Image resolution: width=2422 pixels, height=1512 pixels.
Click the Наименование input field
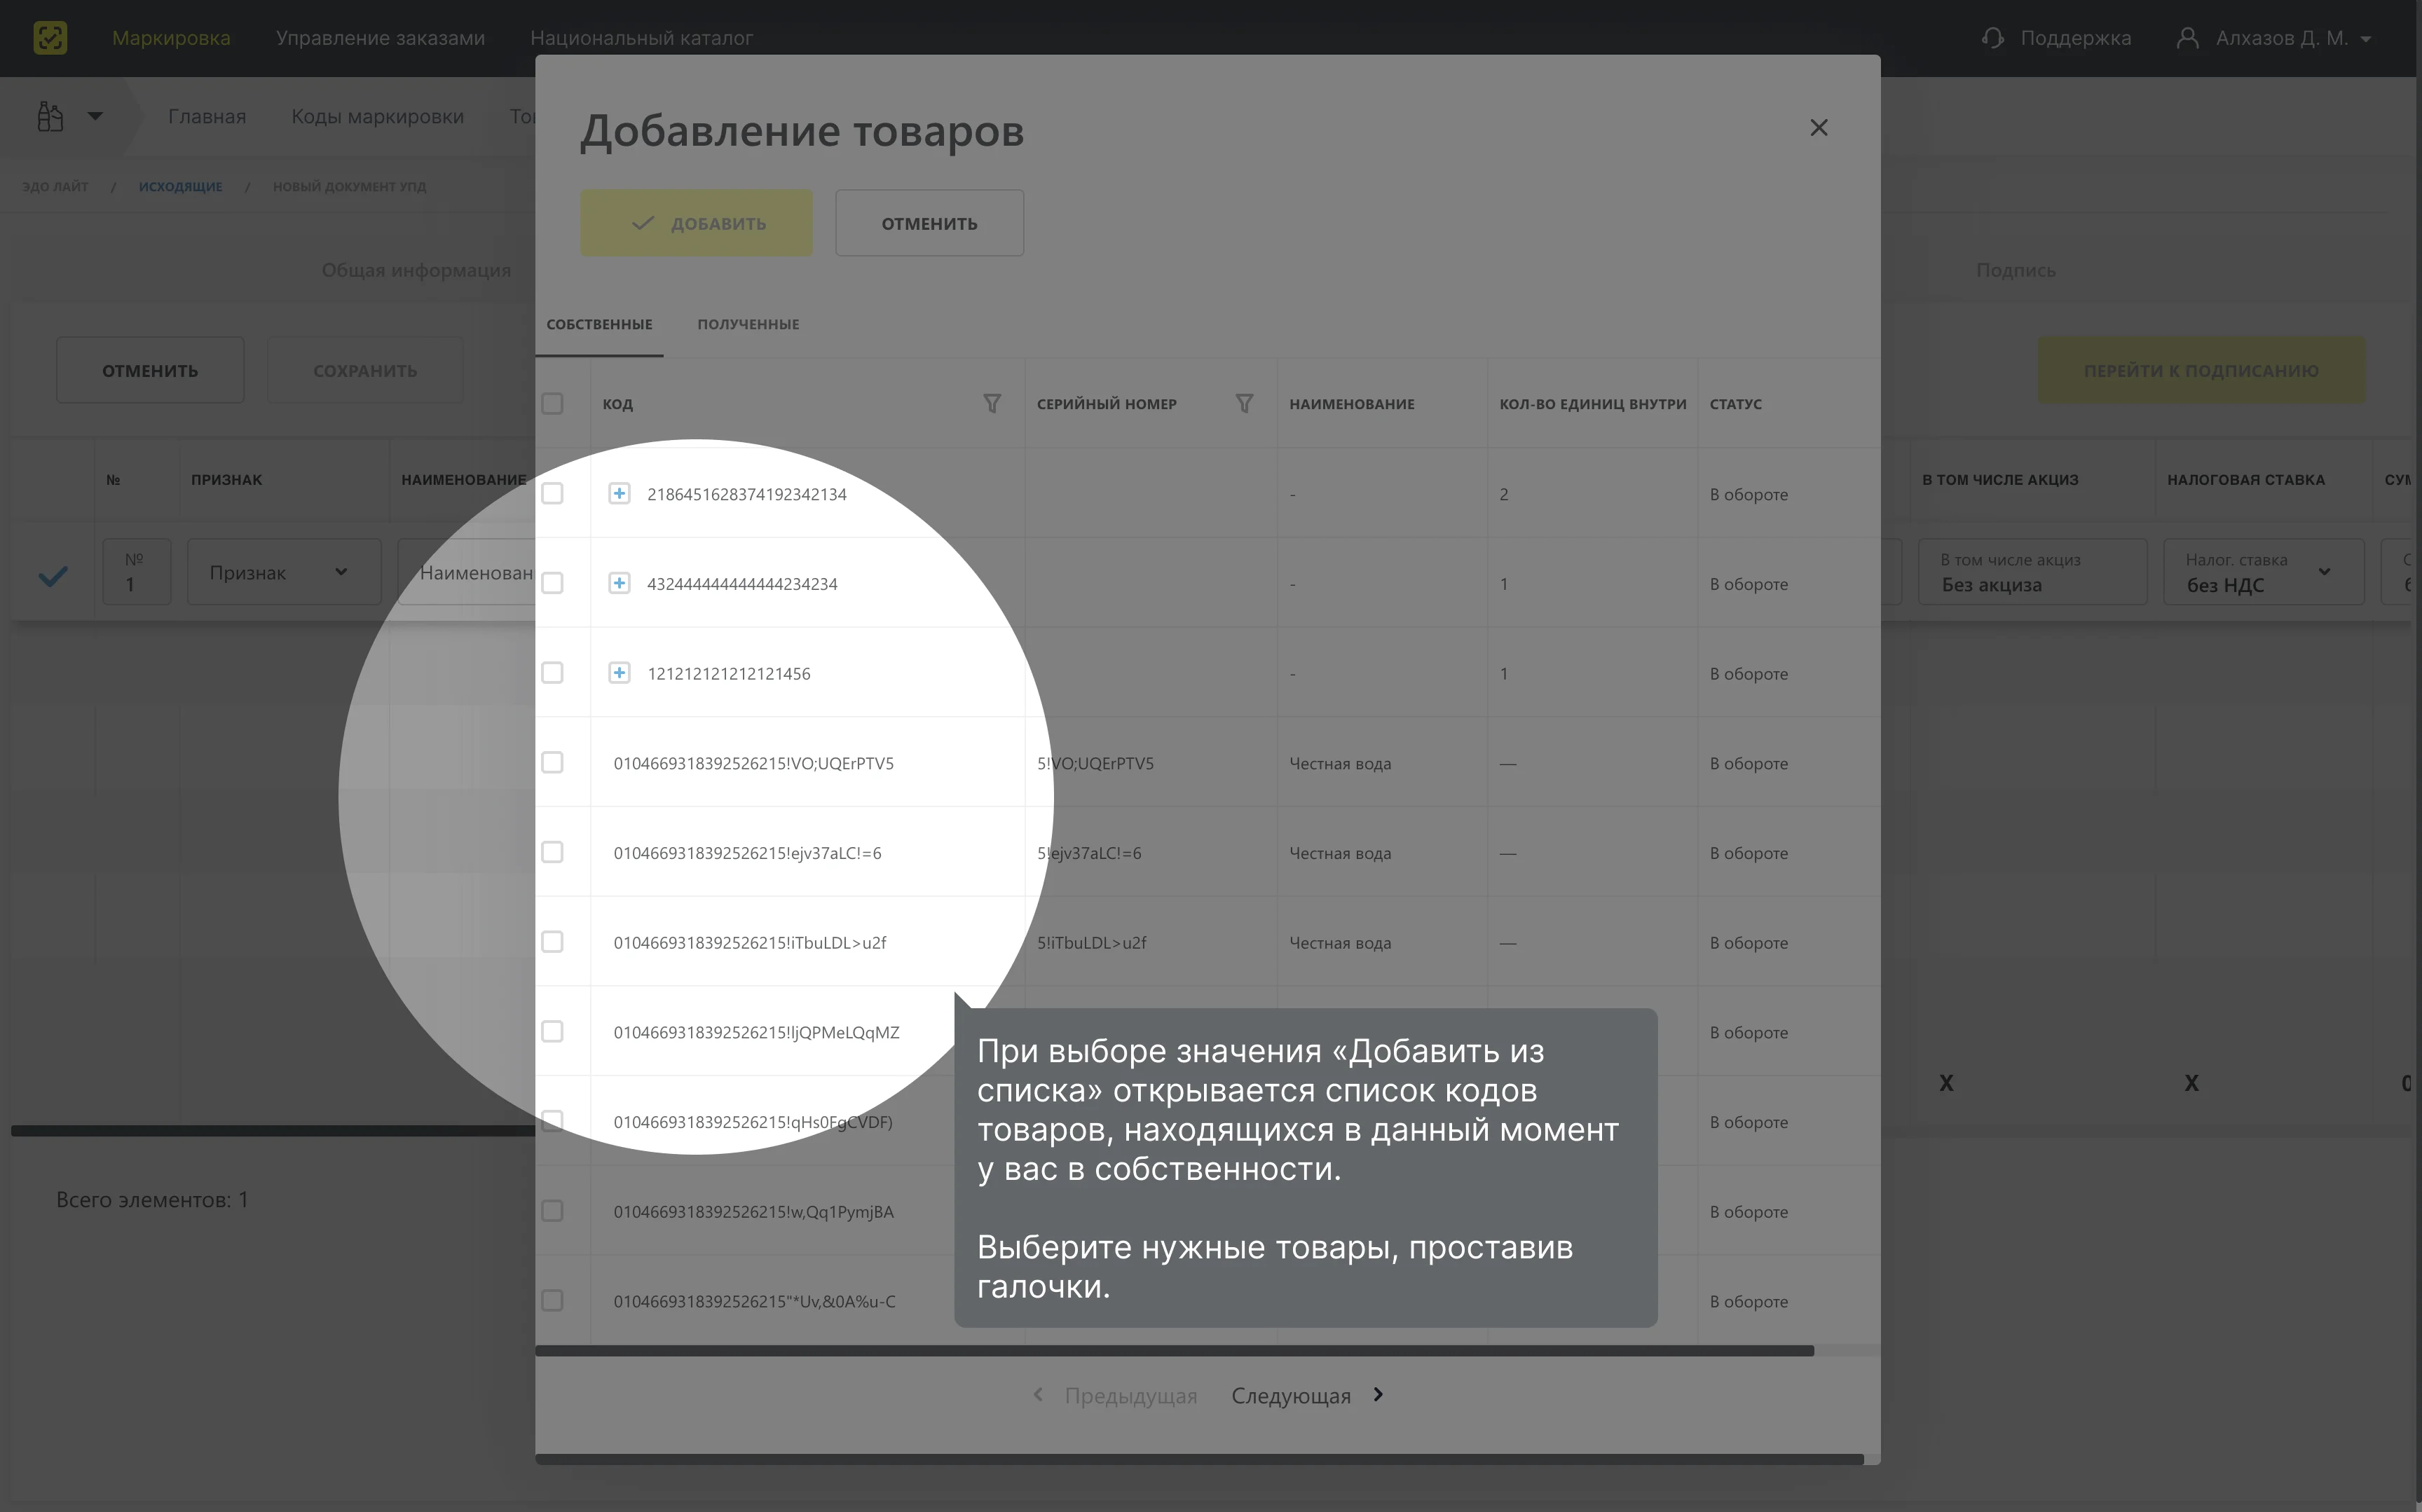(x=467, y=572)
